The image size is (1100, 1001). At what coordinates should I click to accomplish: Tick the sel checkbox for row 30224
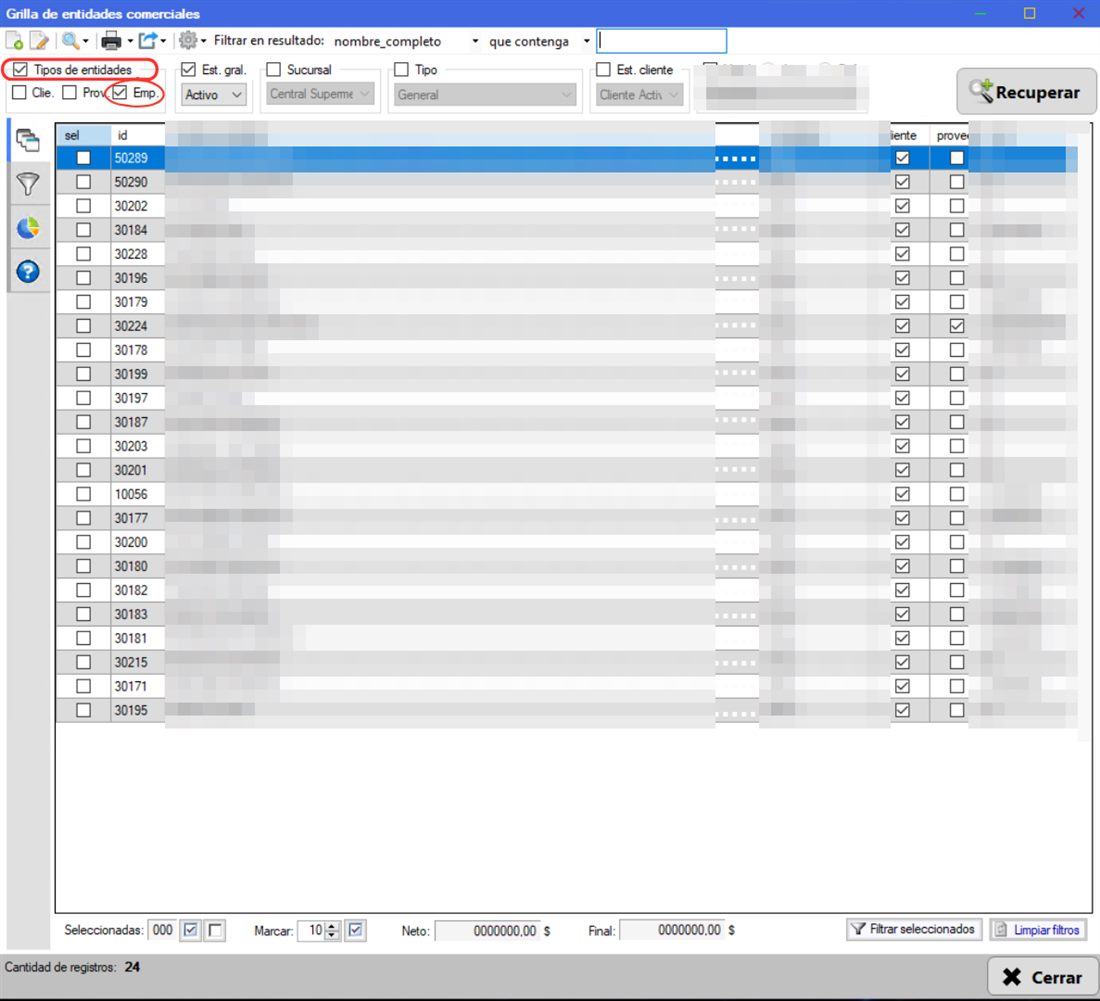click(x=83, y=325)
